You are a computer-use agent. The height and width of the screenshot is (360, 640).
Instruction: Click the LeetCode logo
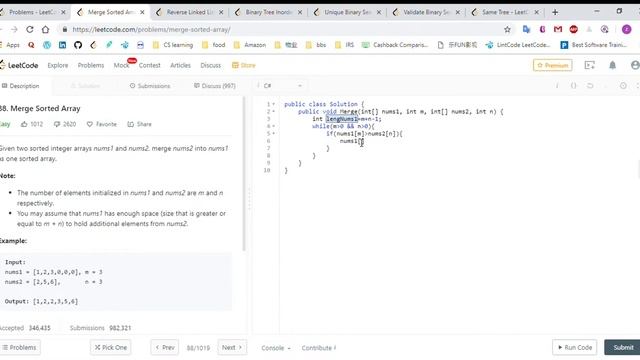click(19, 65)
